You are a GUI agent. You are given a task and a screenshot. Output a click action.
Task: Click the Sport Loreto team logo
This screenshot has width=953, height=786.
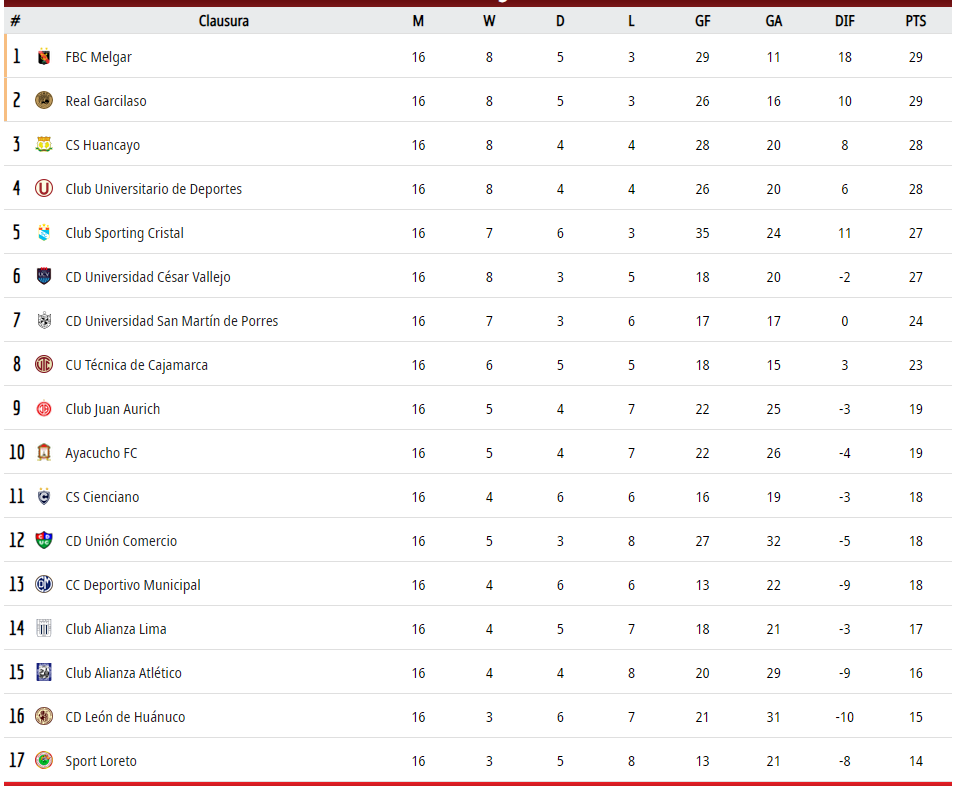pyautogui.click(x=44, y=760)
